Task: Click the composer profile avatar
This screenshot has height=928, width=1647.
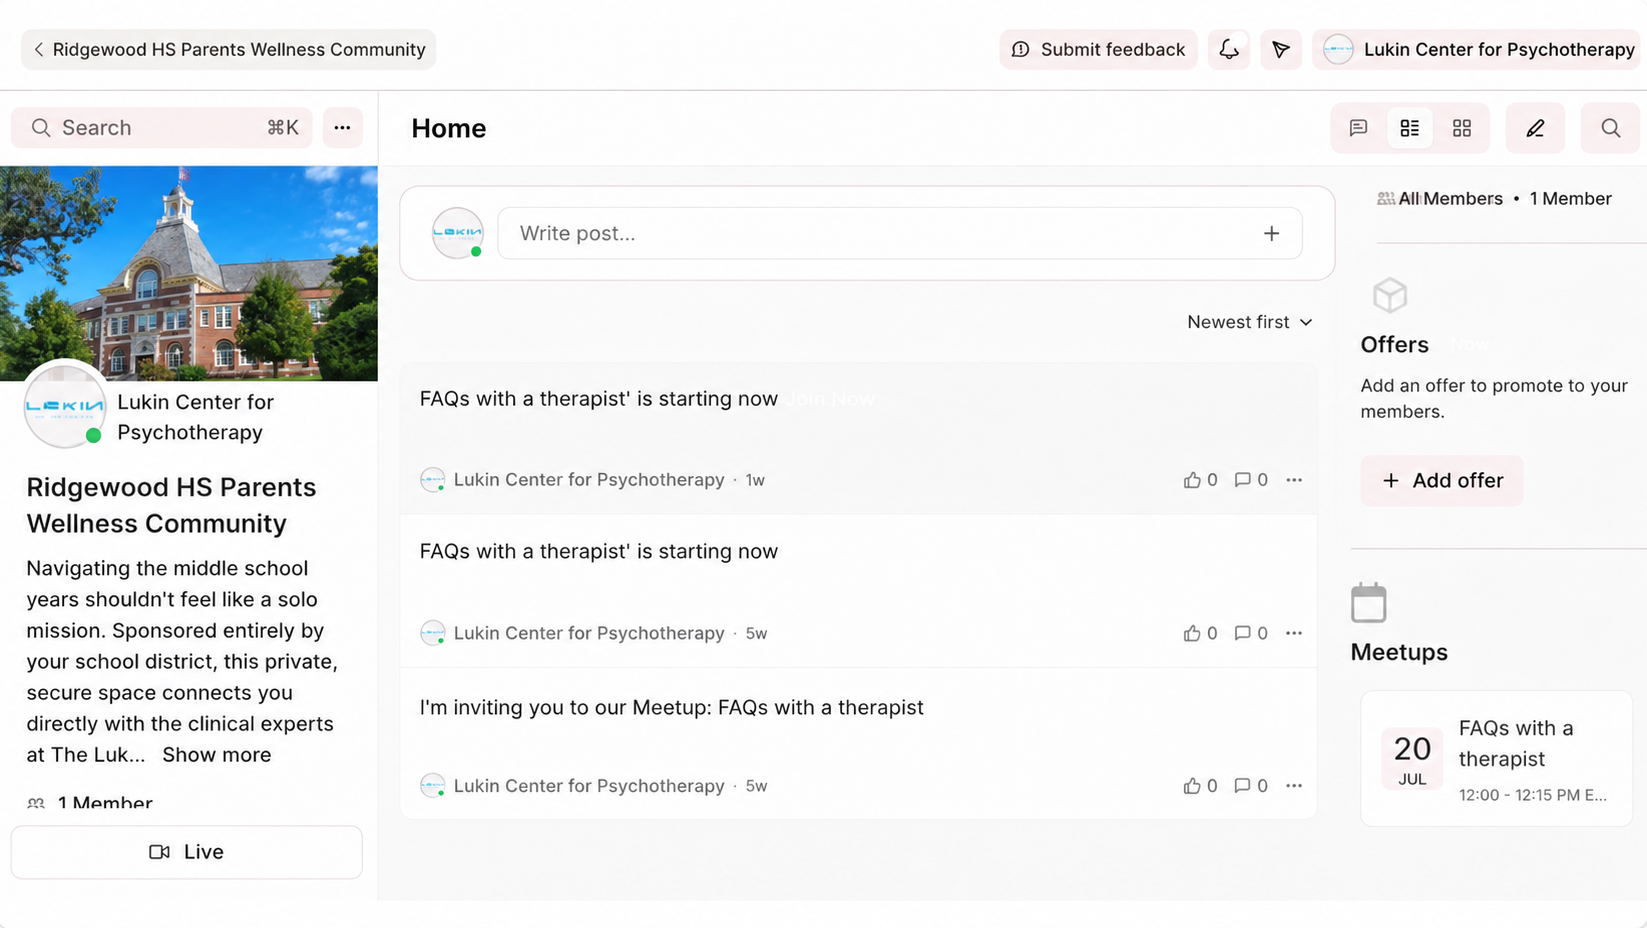Action: 457,233
